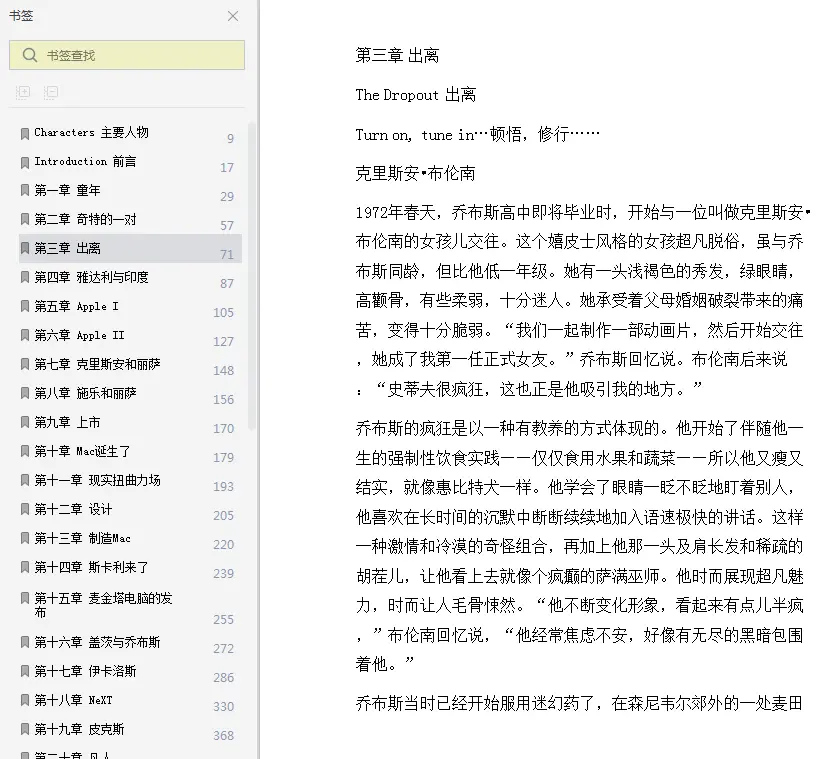Open 第七章 克里斯安和丽萨
The height and width of the screenshot is (759, 826).
tap(97, 364)
